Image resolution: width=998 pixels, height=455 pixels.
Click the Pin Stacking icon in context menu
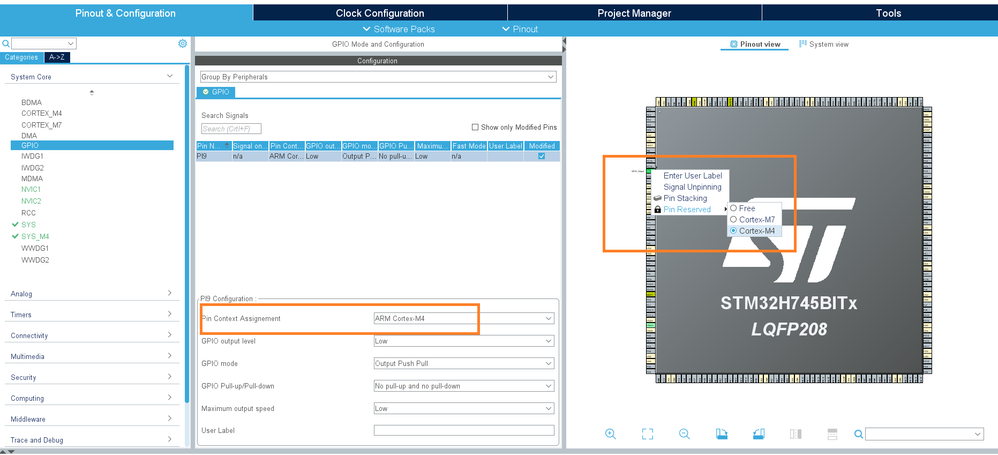point(657,199)
